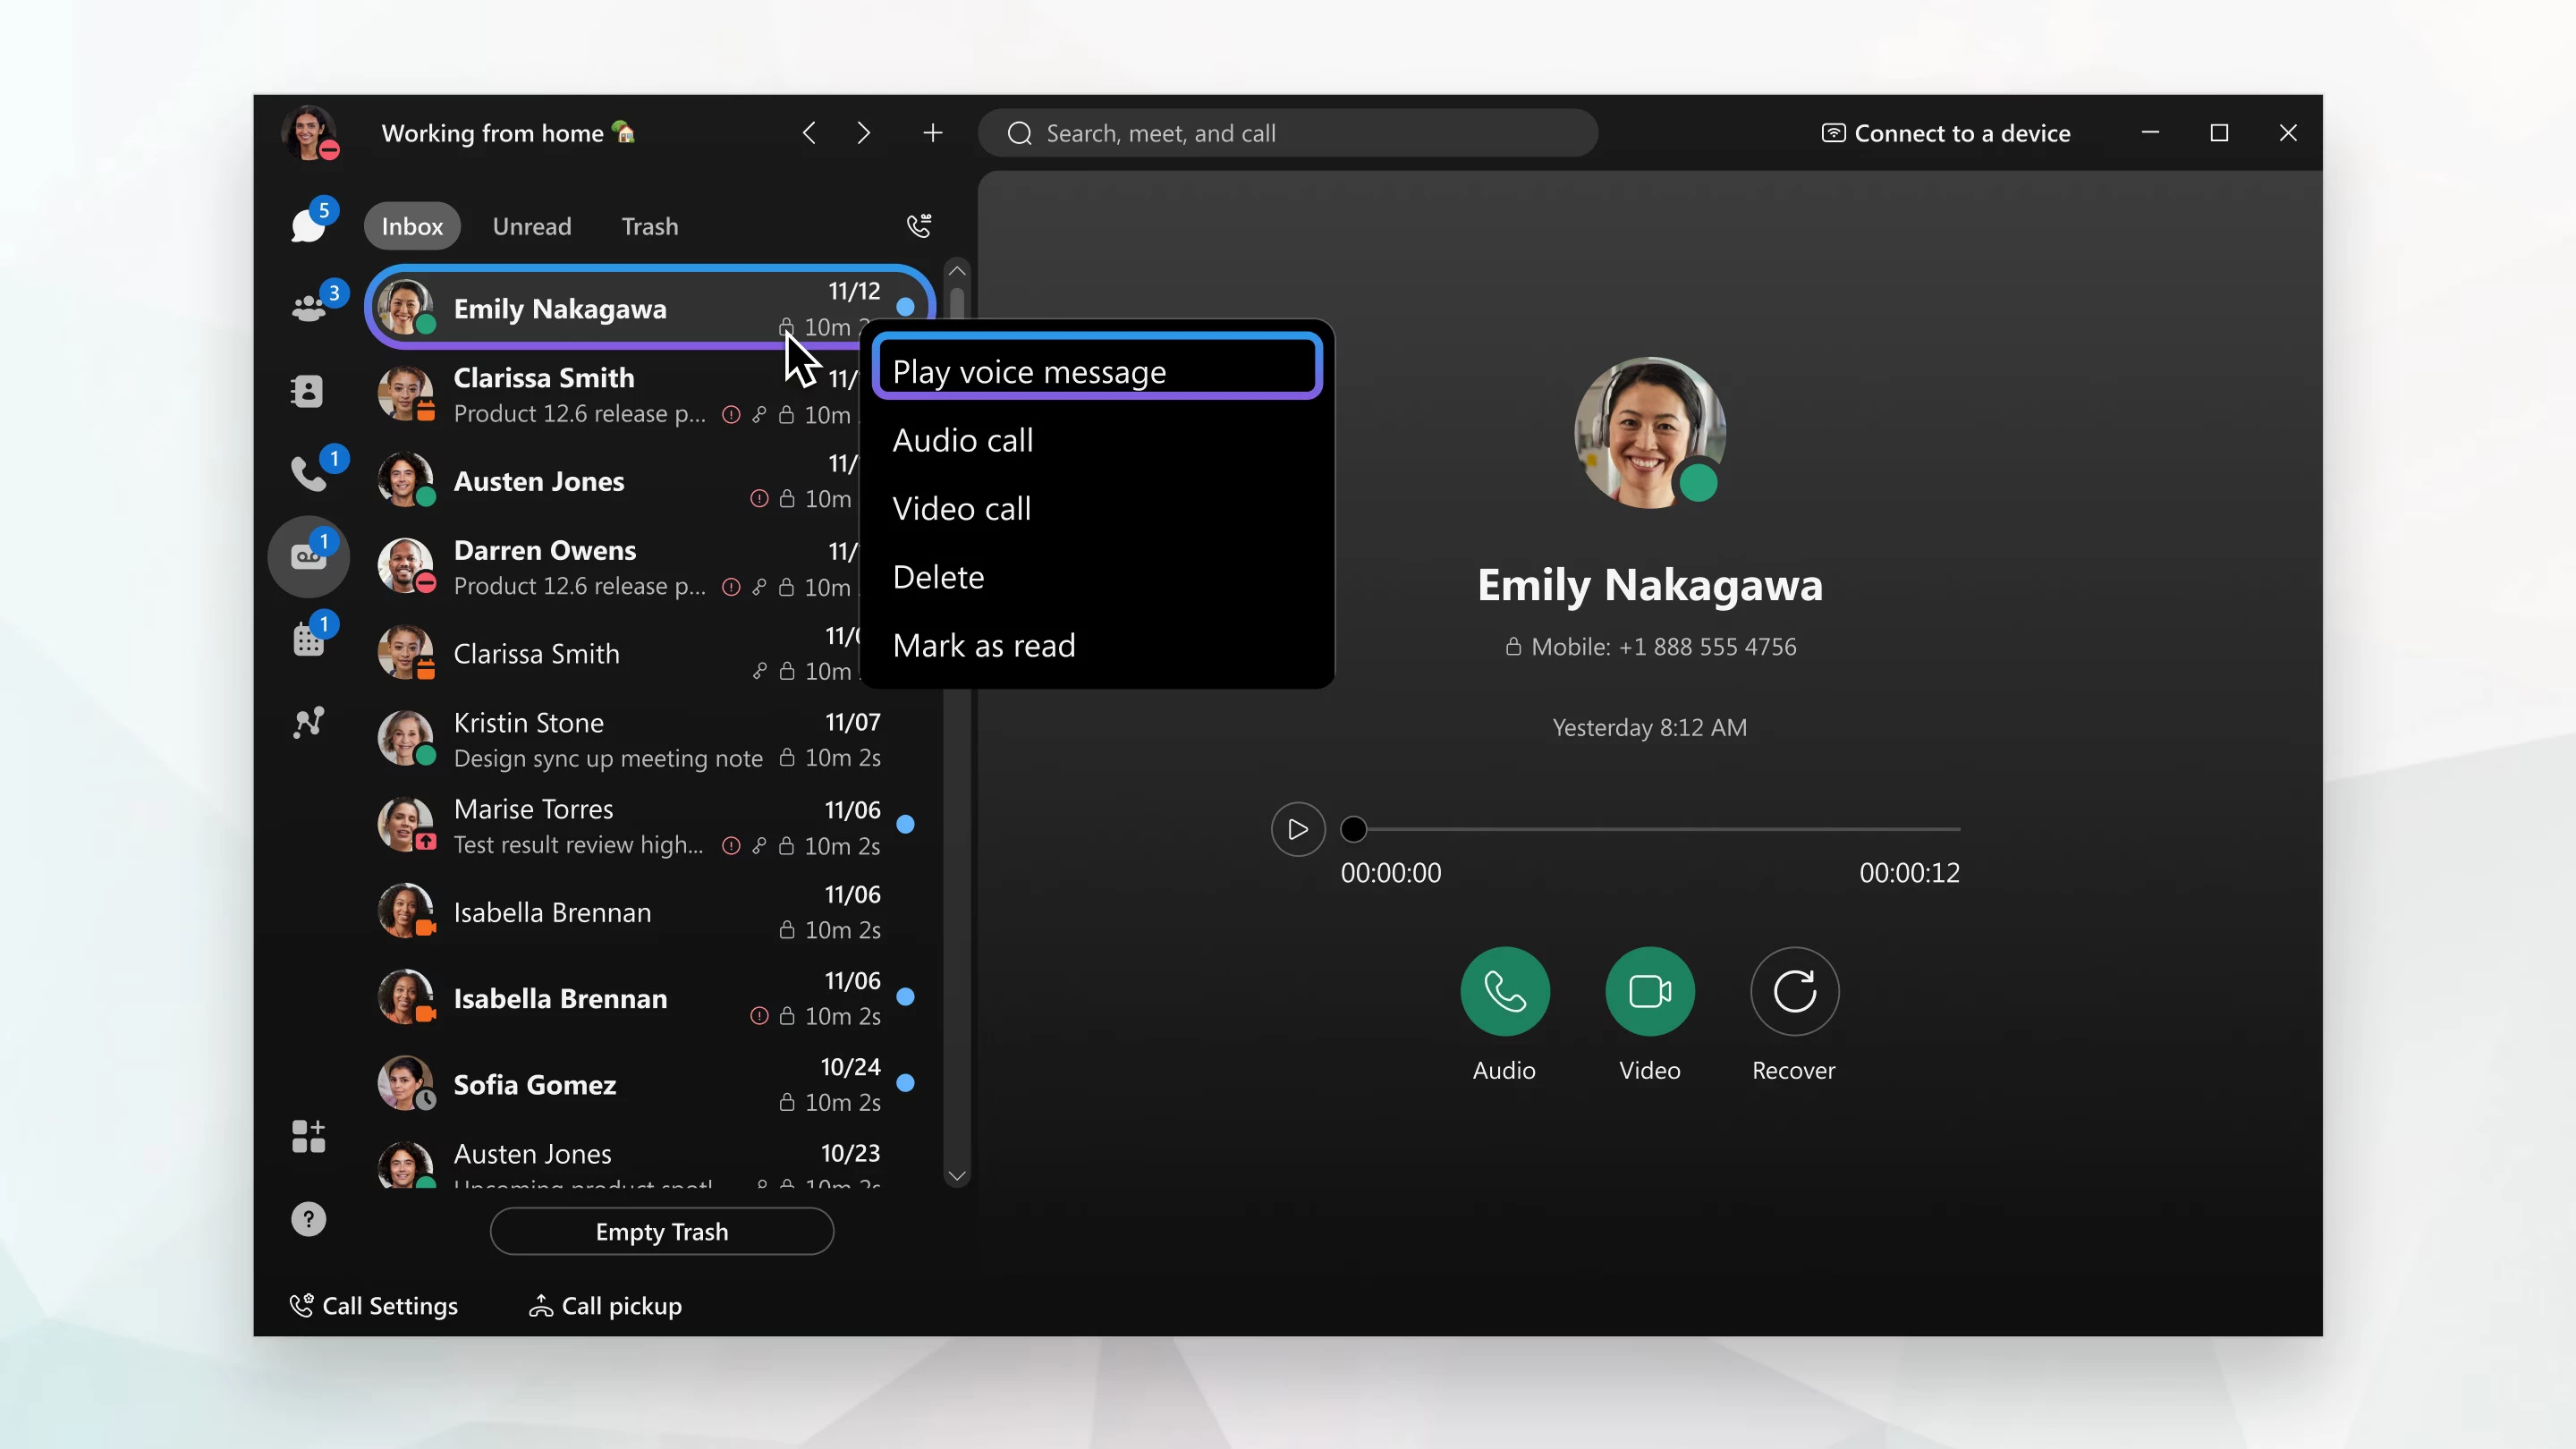Open the Apps grid icon in the sidebar
This screenshot has width=2576, height=1449.
coord(307,1135)
